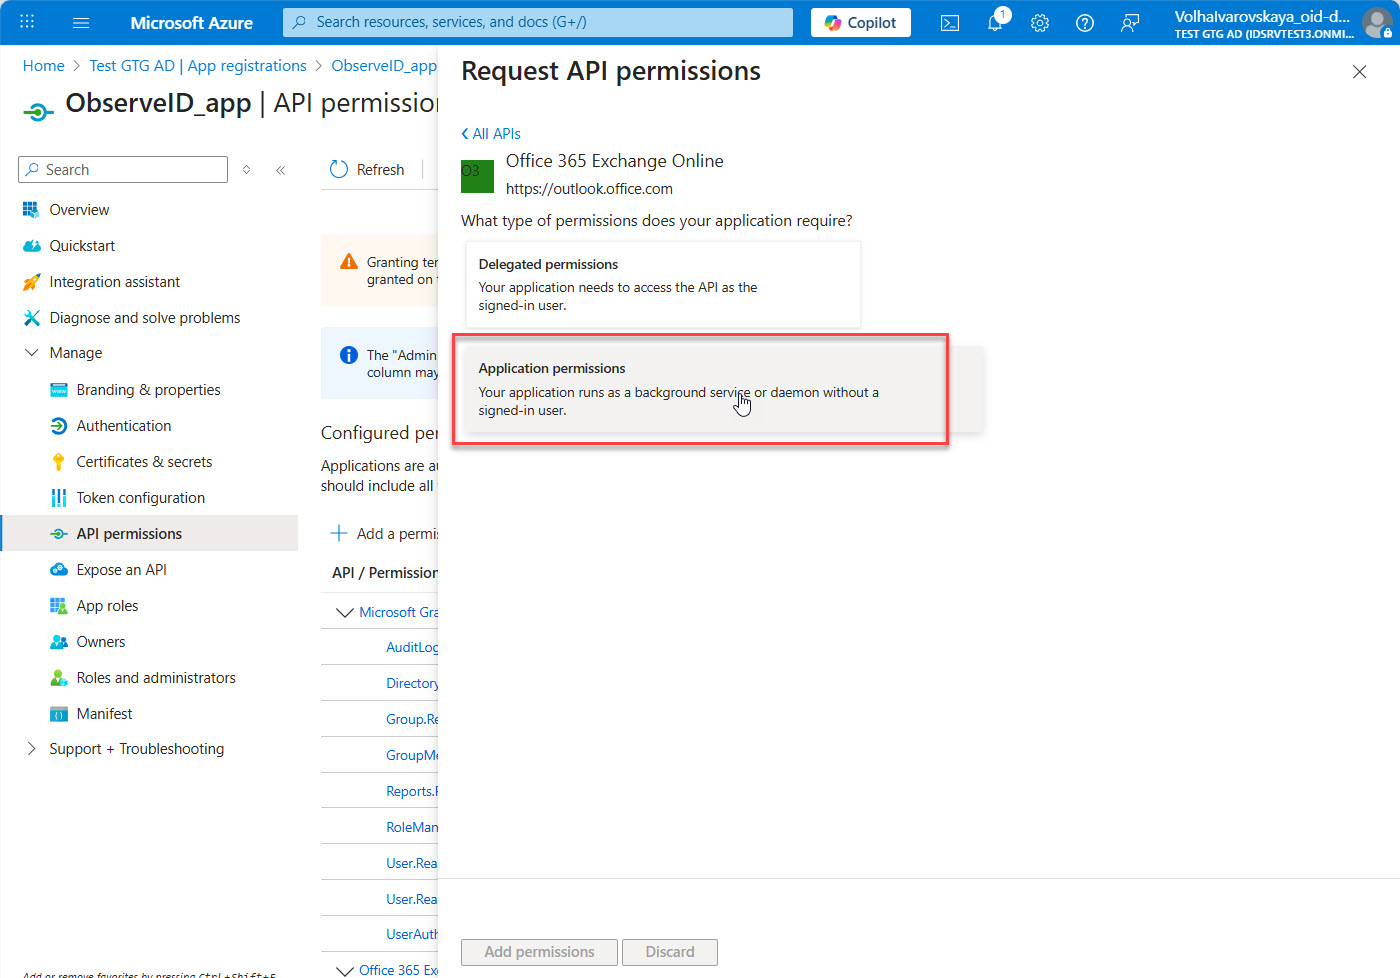Screen dimensions: 1400x978
Task: Close the Request API permissions panel
Action: click(x=1359, y=72)
